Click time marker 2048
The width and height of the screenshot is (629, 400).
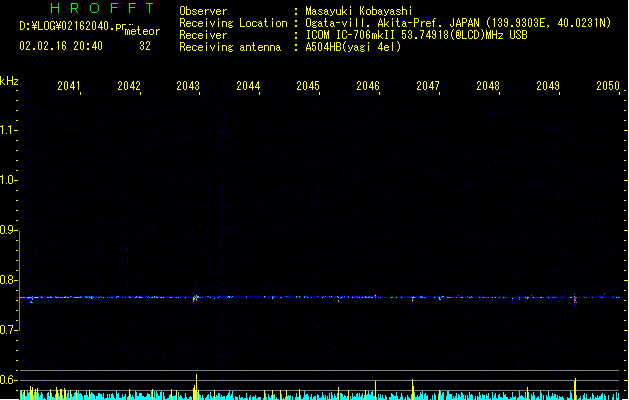click(488, 86)
